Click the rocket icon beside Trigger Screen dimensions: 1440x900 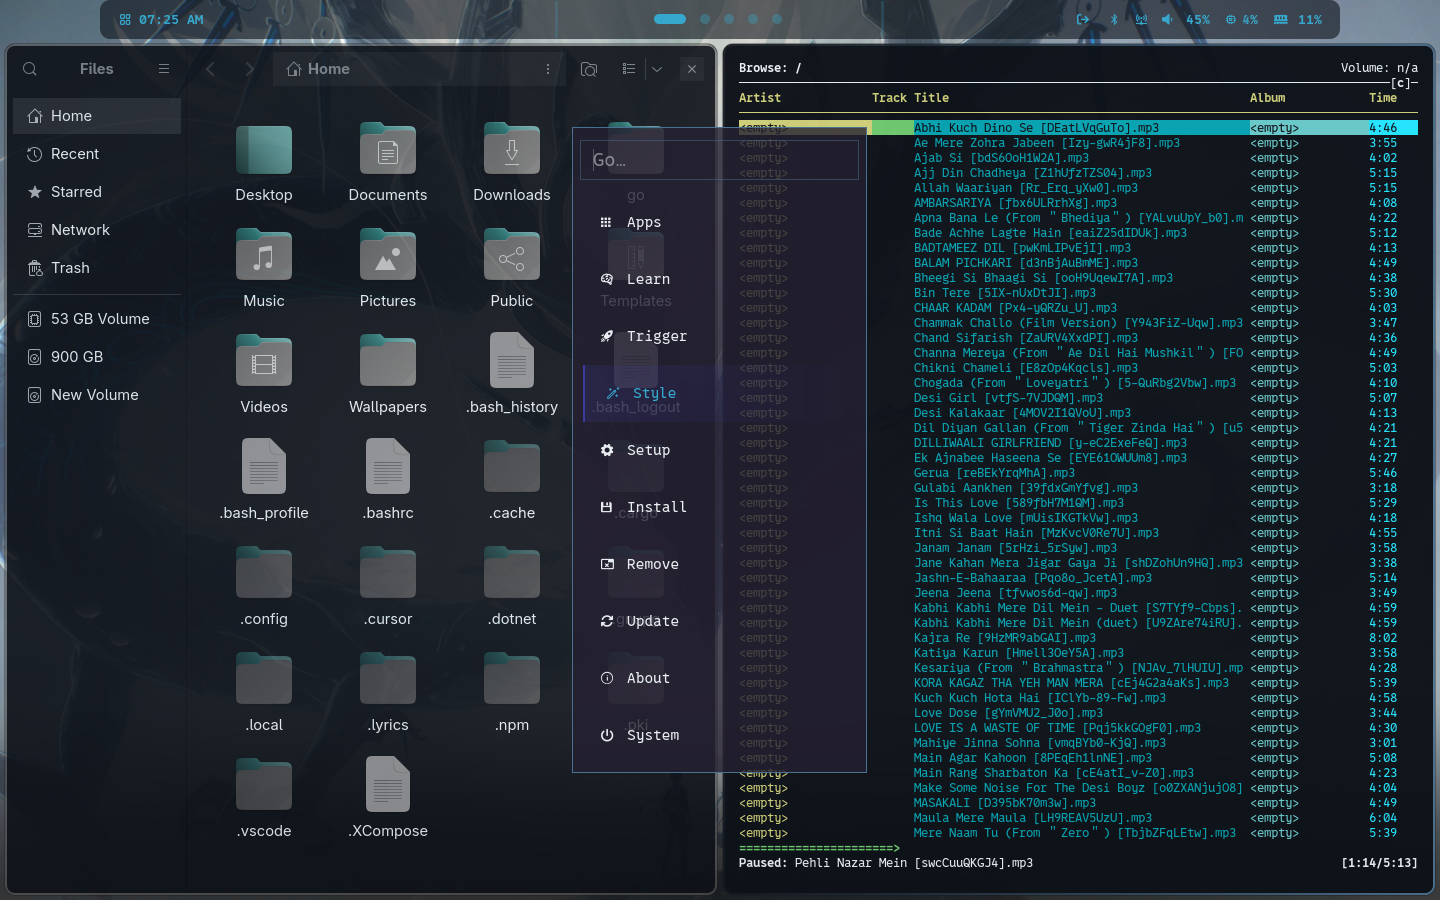[607, 336]
